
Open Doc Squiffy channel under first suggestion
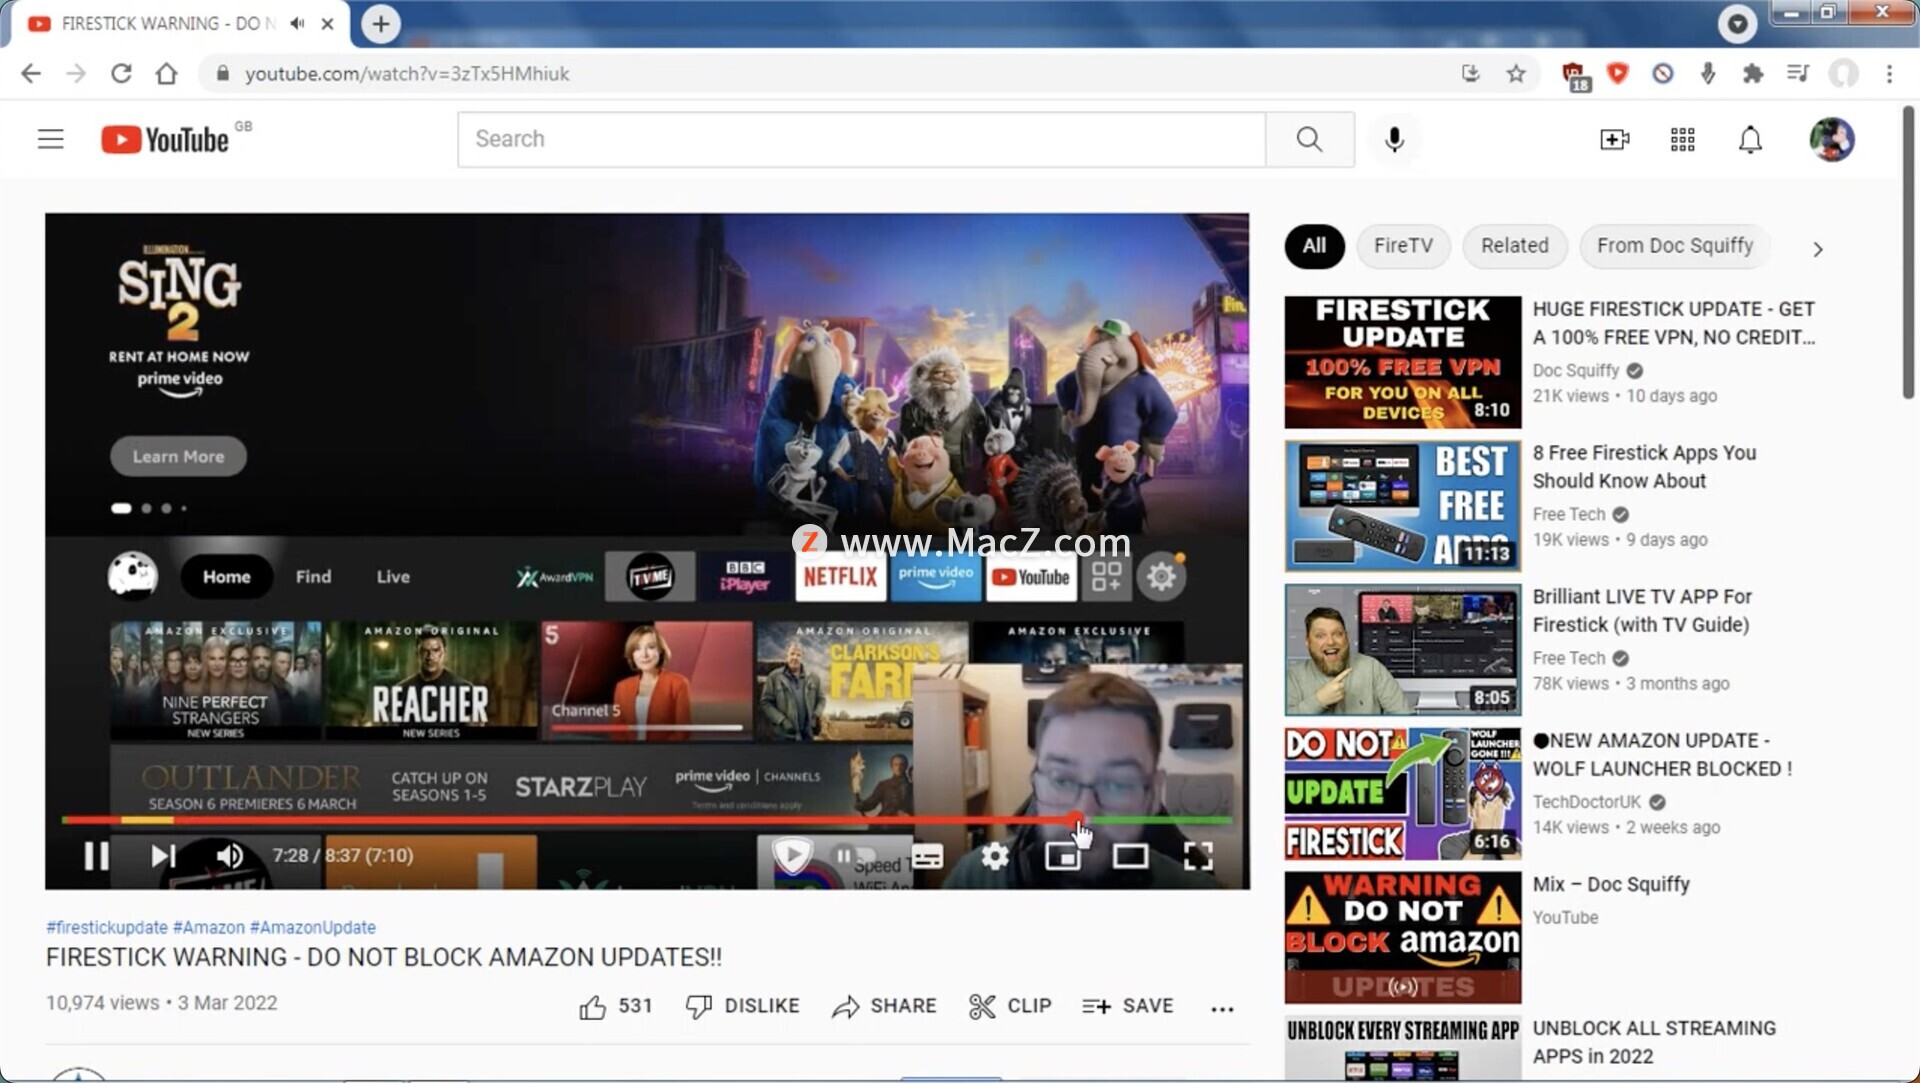coord(1576,371)
